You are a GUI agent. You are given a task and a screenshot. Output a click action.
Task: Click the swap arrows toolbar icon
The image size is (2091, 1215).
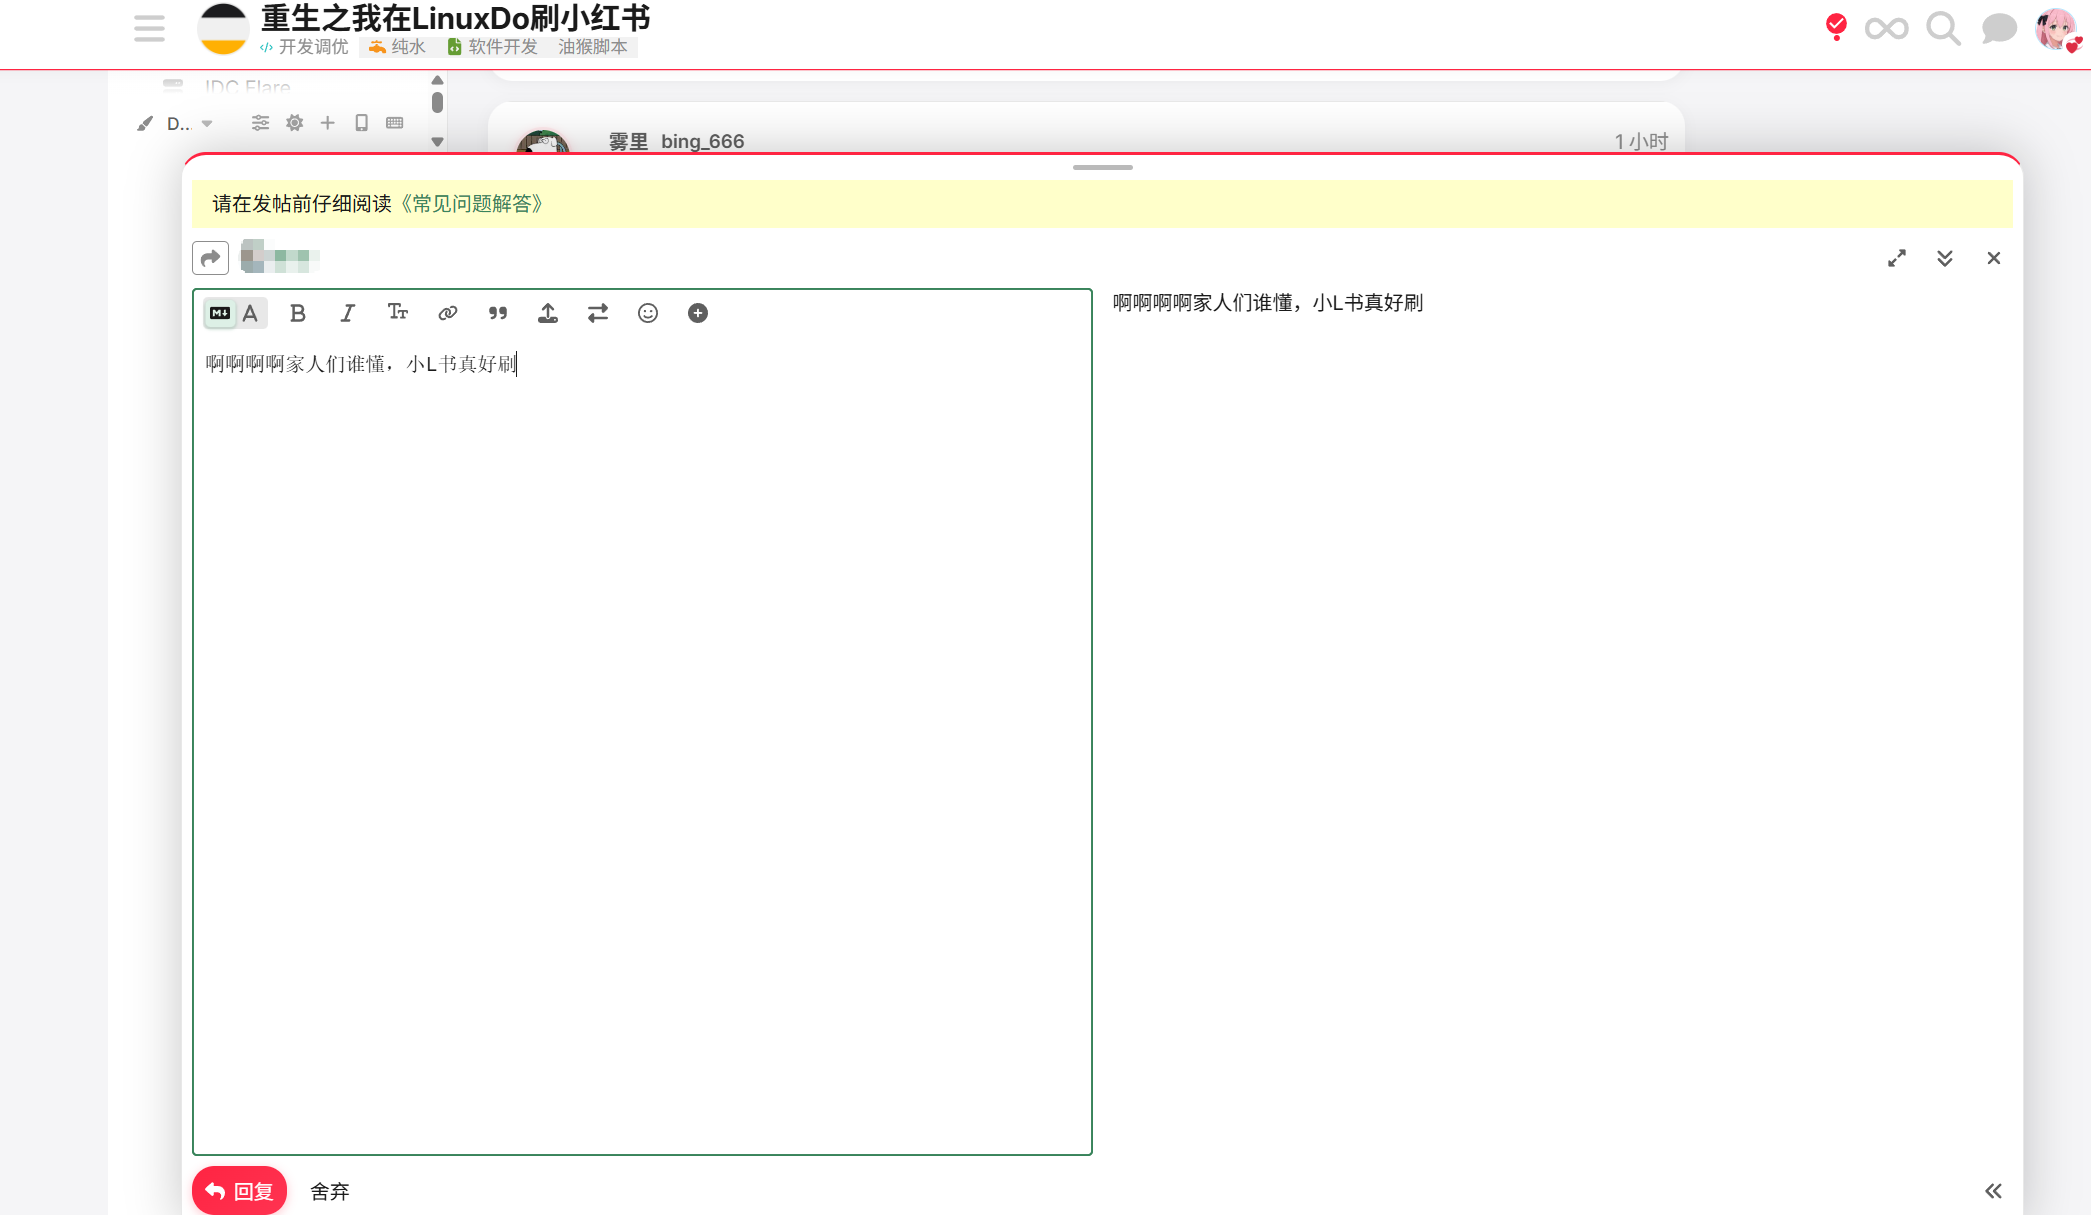[597, 313]
